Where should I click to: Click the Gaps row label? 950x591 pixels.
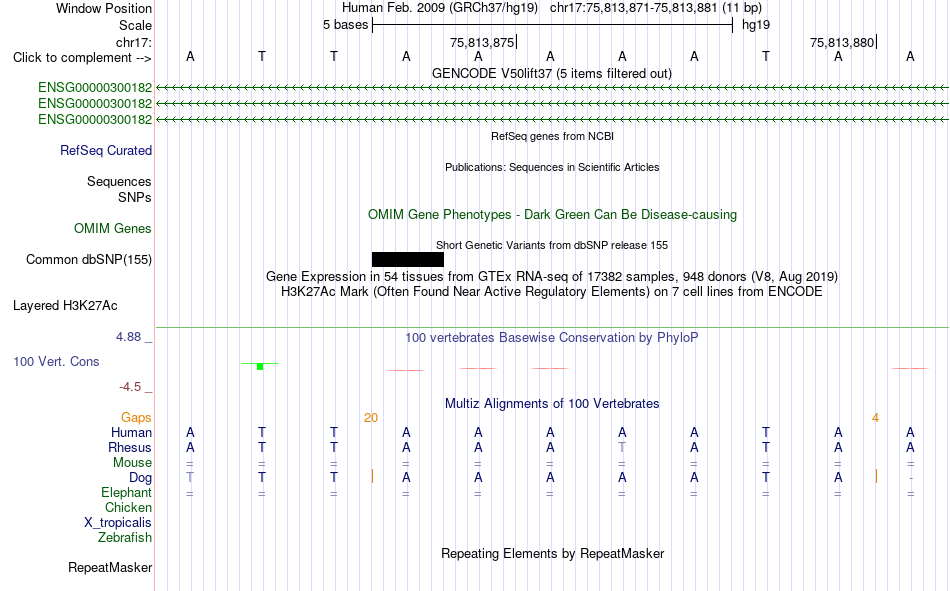click(136, 418)
